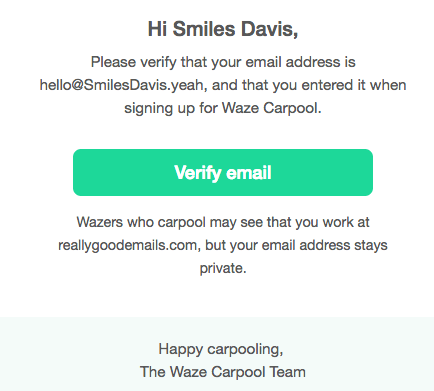Click the words "email address is" in first line
This screenshot has height=391, width=434.
[x=300, y=62]
